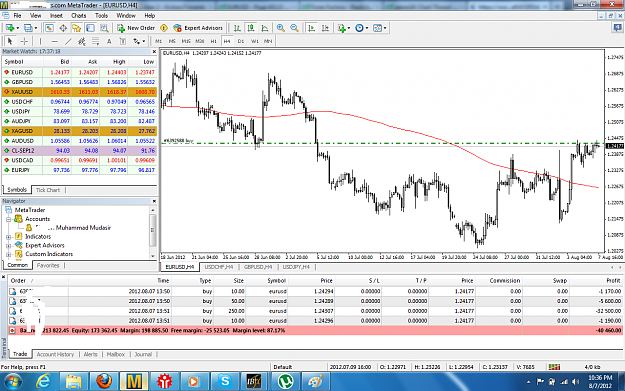Open the Profiles toolbar icon
625x391 pixels.
(28, 28)
